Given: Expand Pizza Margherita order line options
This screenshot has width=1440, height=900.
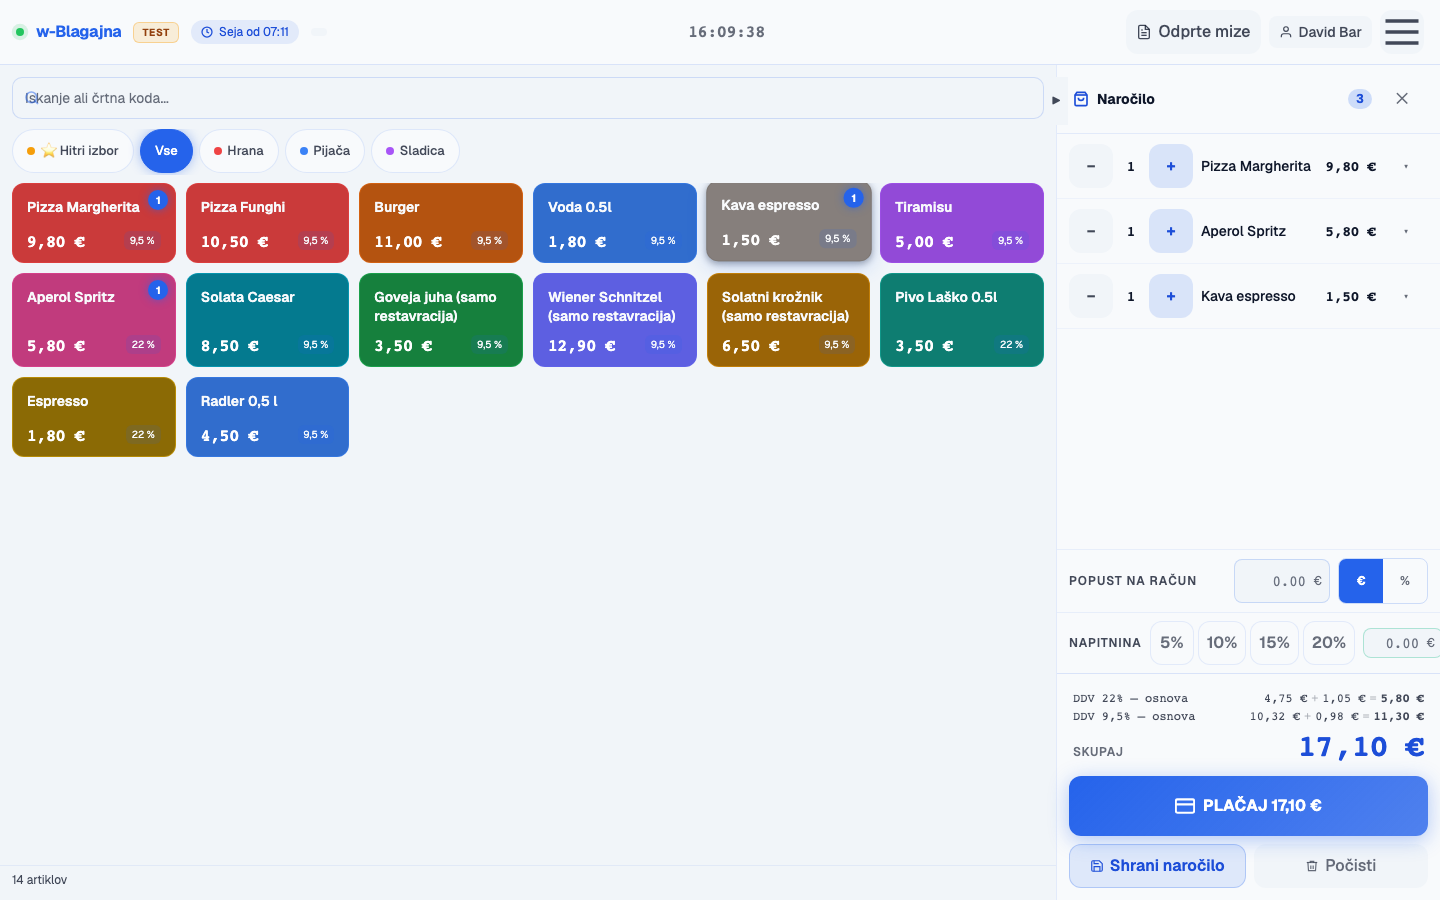Looking at the screenshot, I should (1406, 167).
